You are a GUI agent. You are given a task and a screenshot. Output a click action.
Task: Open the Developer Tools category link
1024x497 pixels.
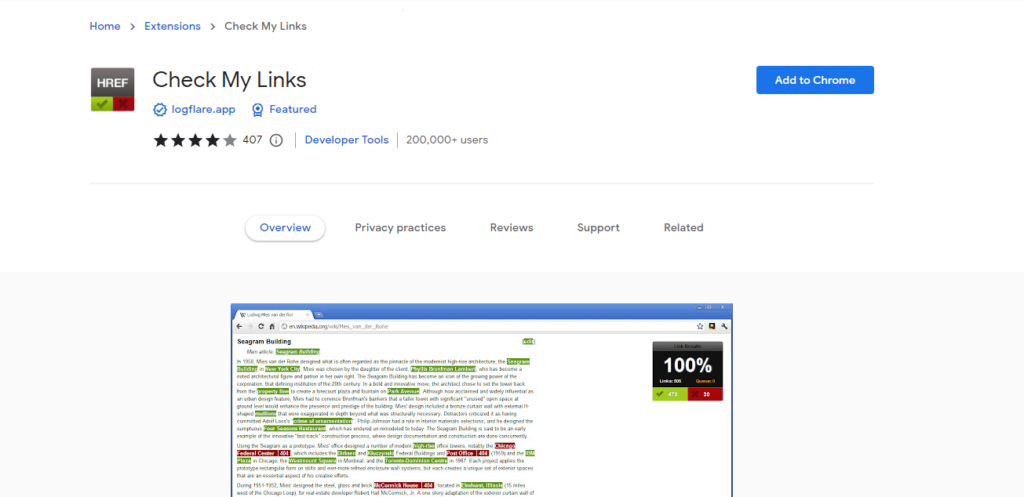coord(347,140)
